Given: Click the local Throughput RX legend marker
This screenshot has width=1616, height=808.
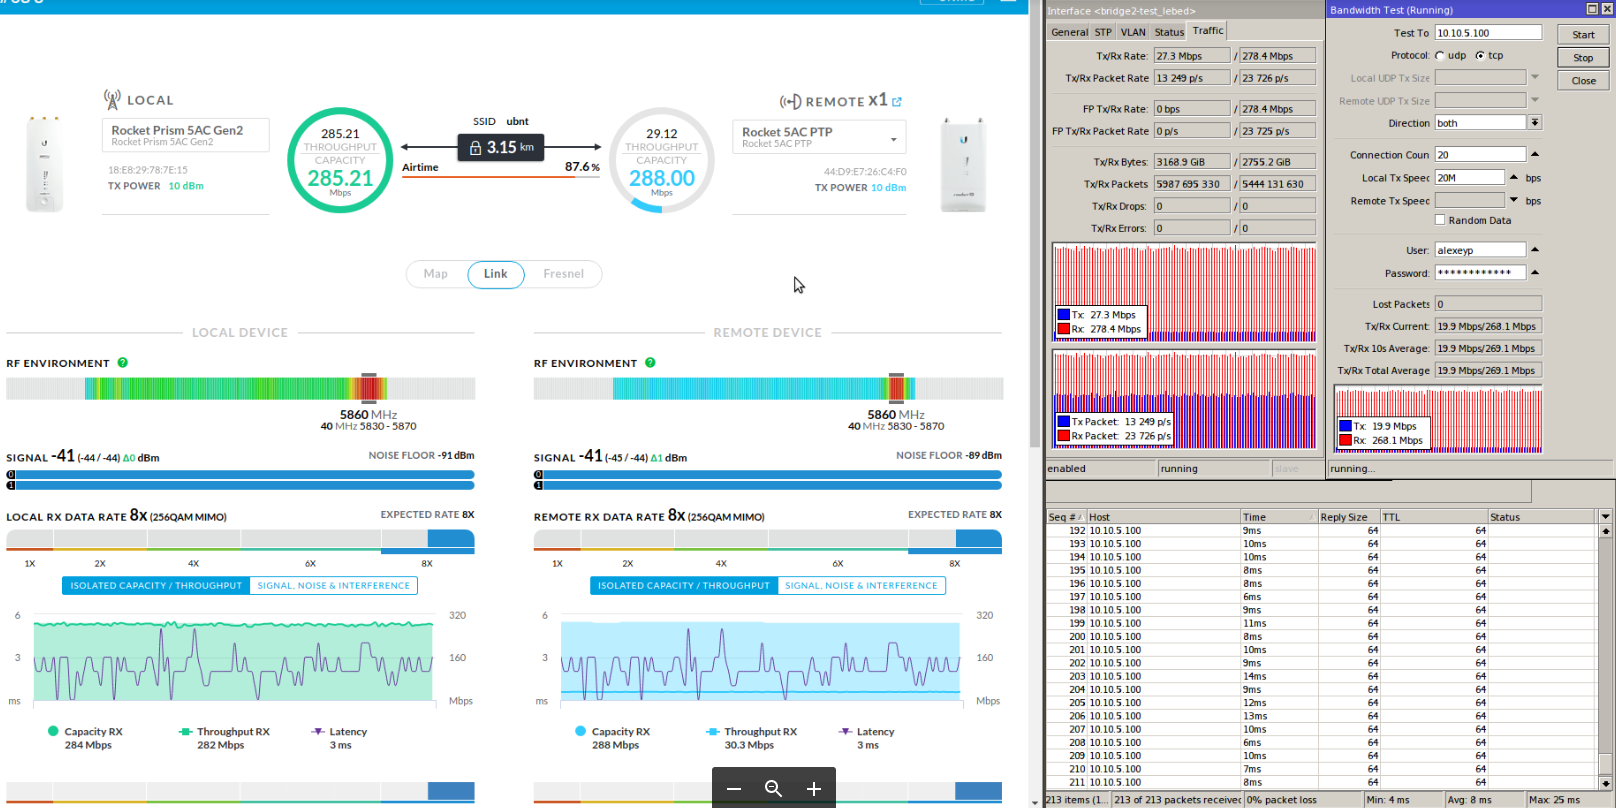Looking at the screenshot, I should 185,732.
